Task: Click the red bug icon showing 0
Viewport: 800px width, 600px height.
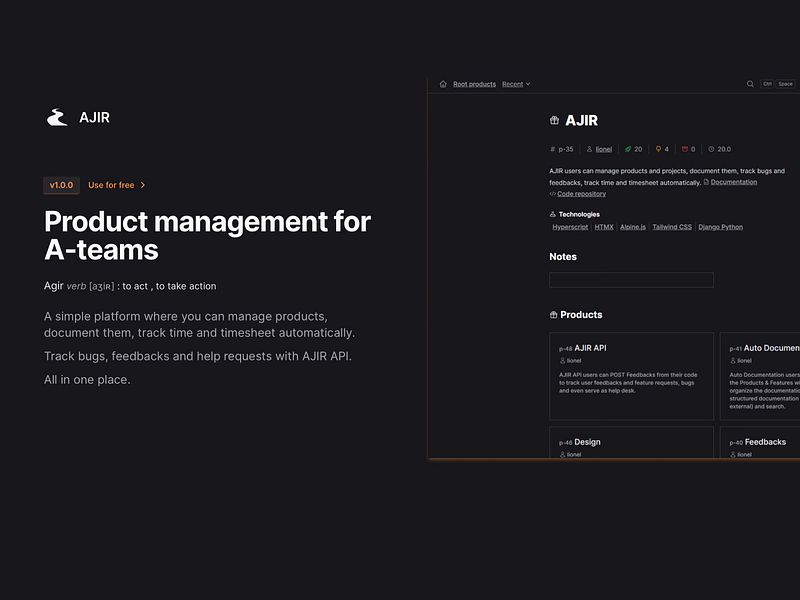Action: coord(686,149)
